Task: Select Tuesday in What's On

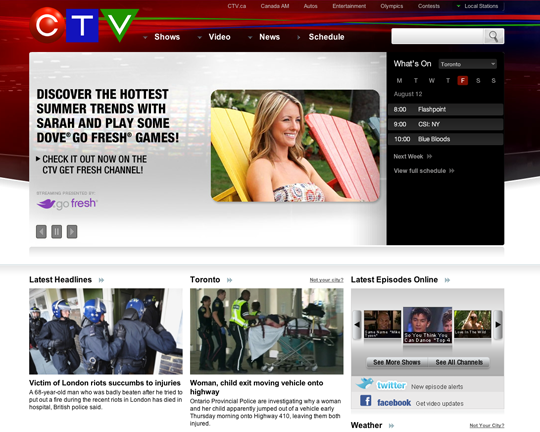Action: coord(416,81)
